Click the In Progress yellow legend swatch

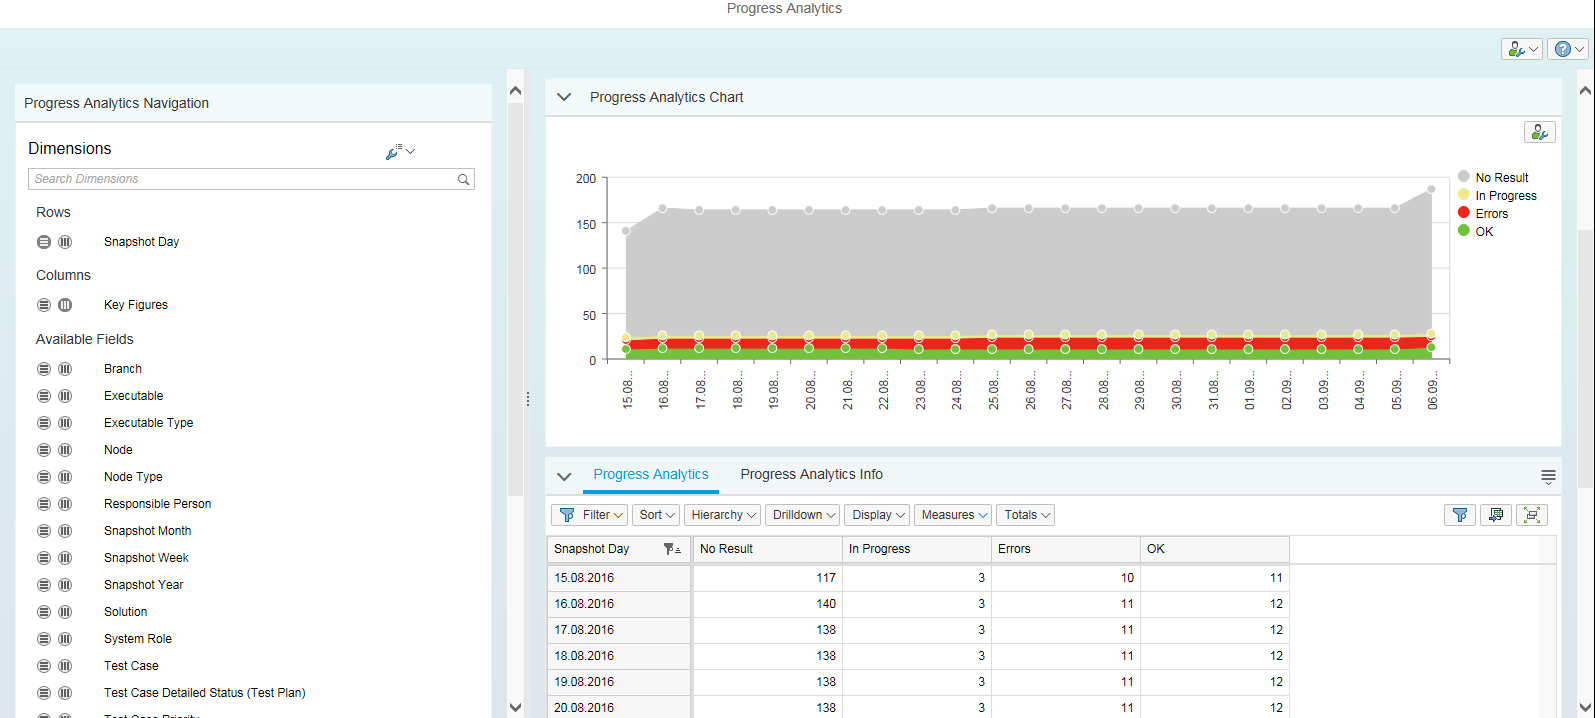(1464, 195)
